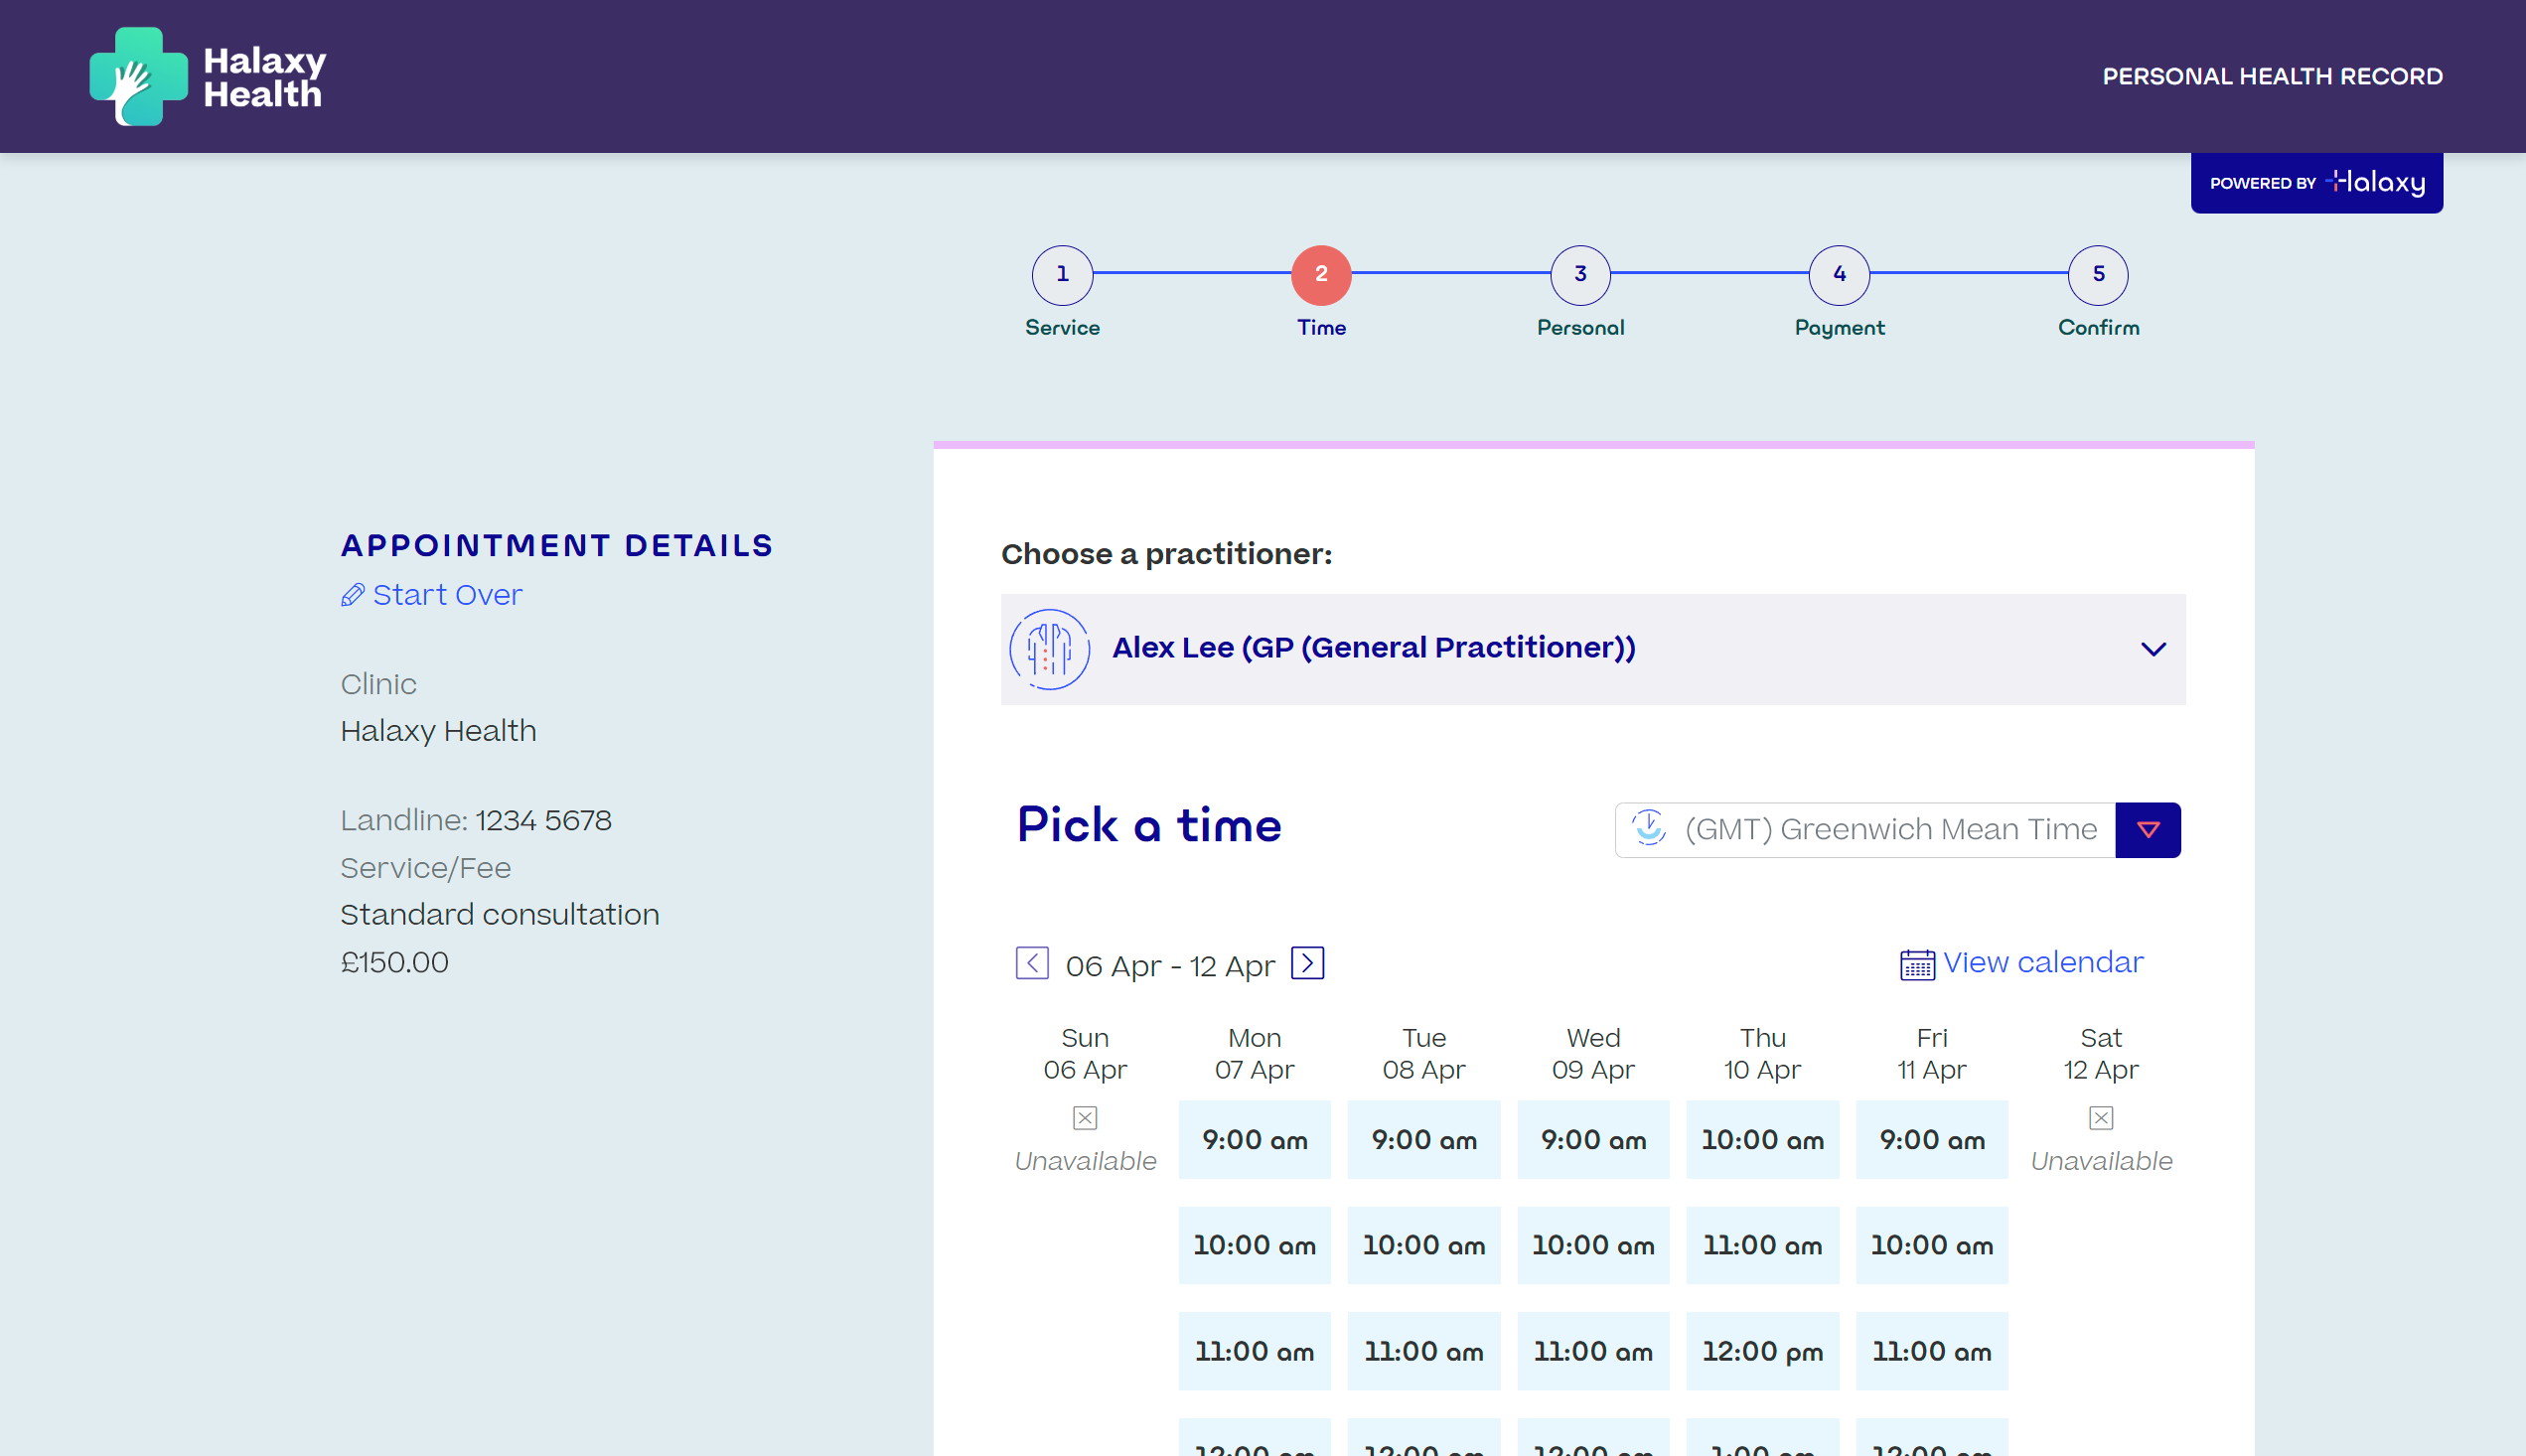Image resolution: width=2526 pixels, height=1456 pixels.
Task: Select Friday 11 Apr 10:00 am slot
Action: 1931,1245
